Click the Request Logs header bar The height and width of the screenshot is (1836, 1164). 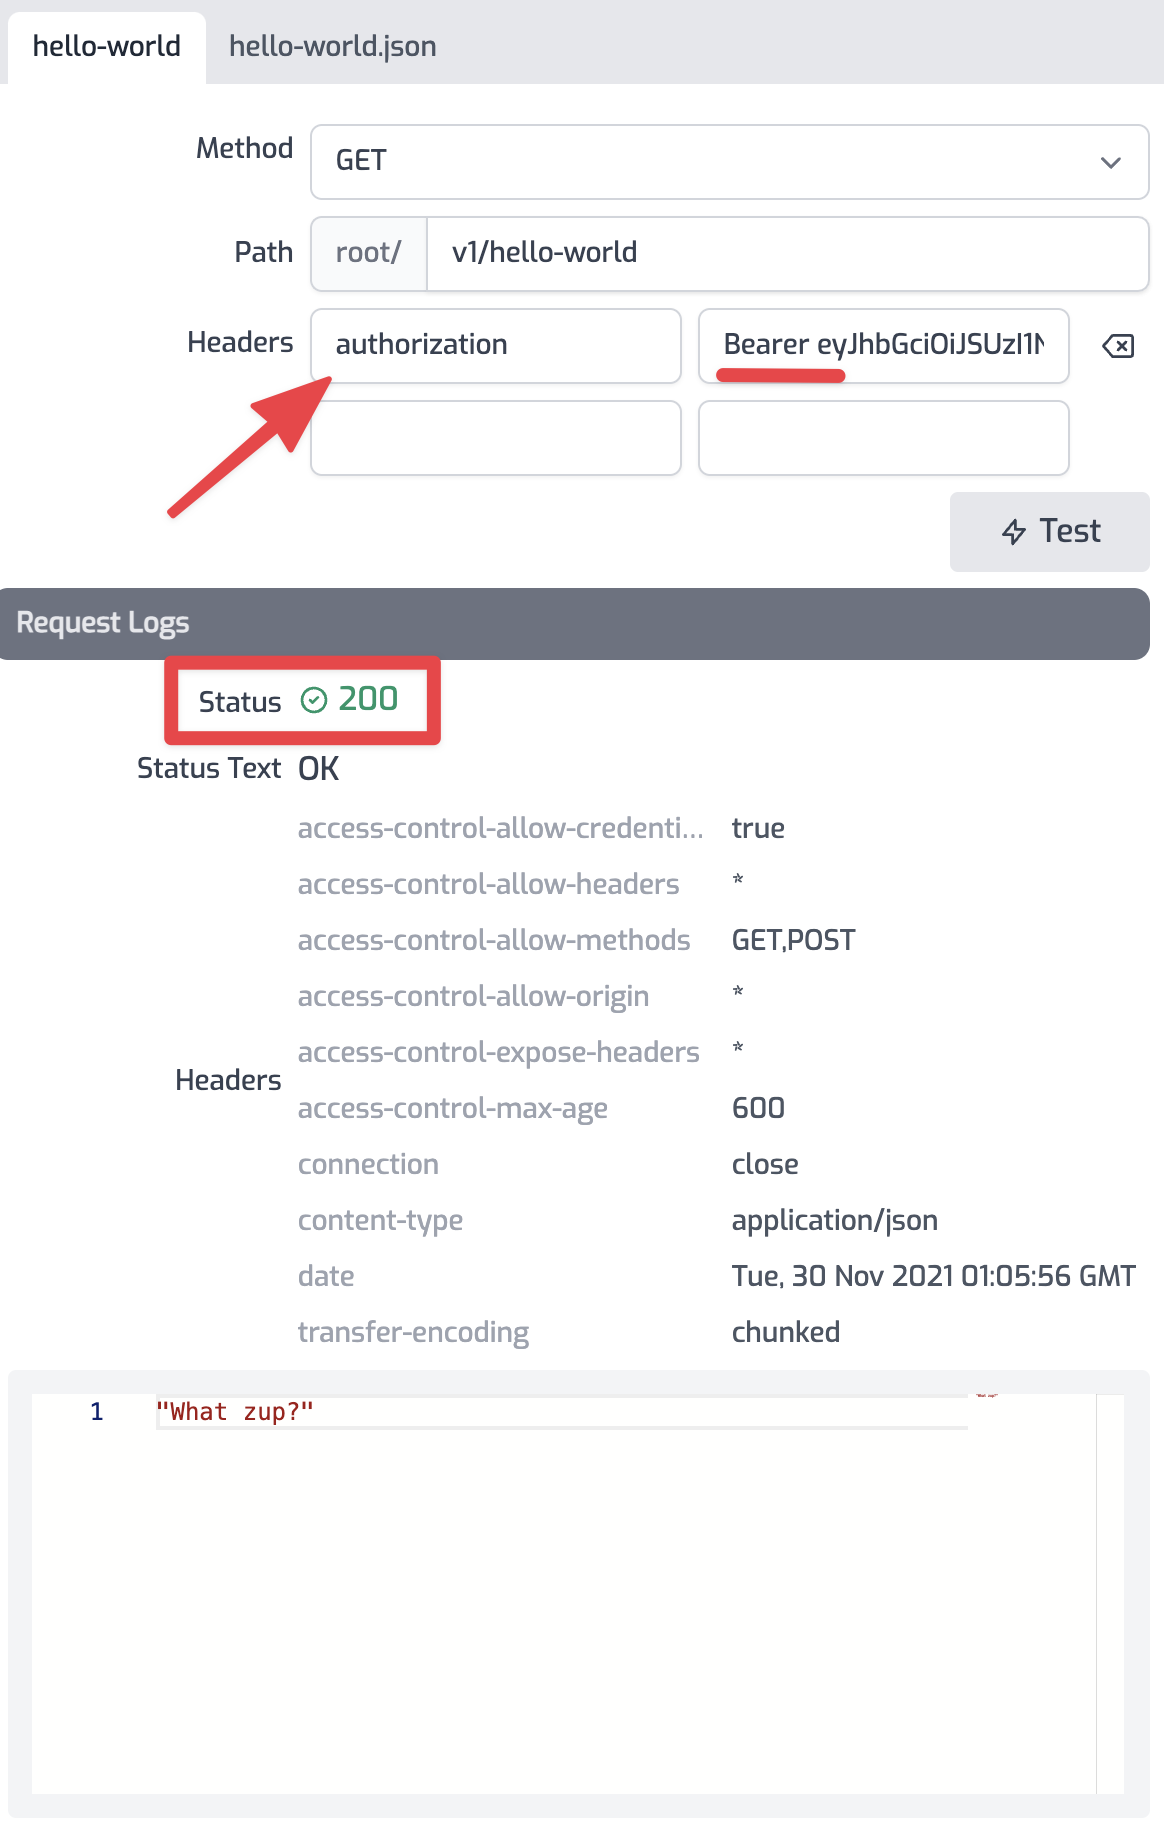(574, 623)
